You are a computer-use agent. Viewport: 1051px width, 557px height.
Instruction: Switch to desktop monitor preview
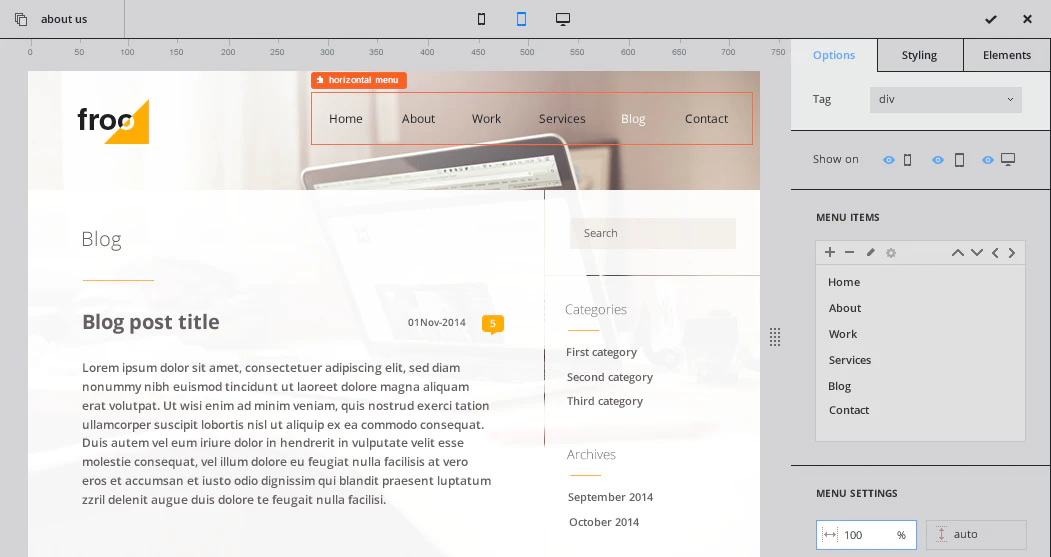click(563, 19)
